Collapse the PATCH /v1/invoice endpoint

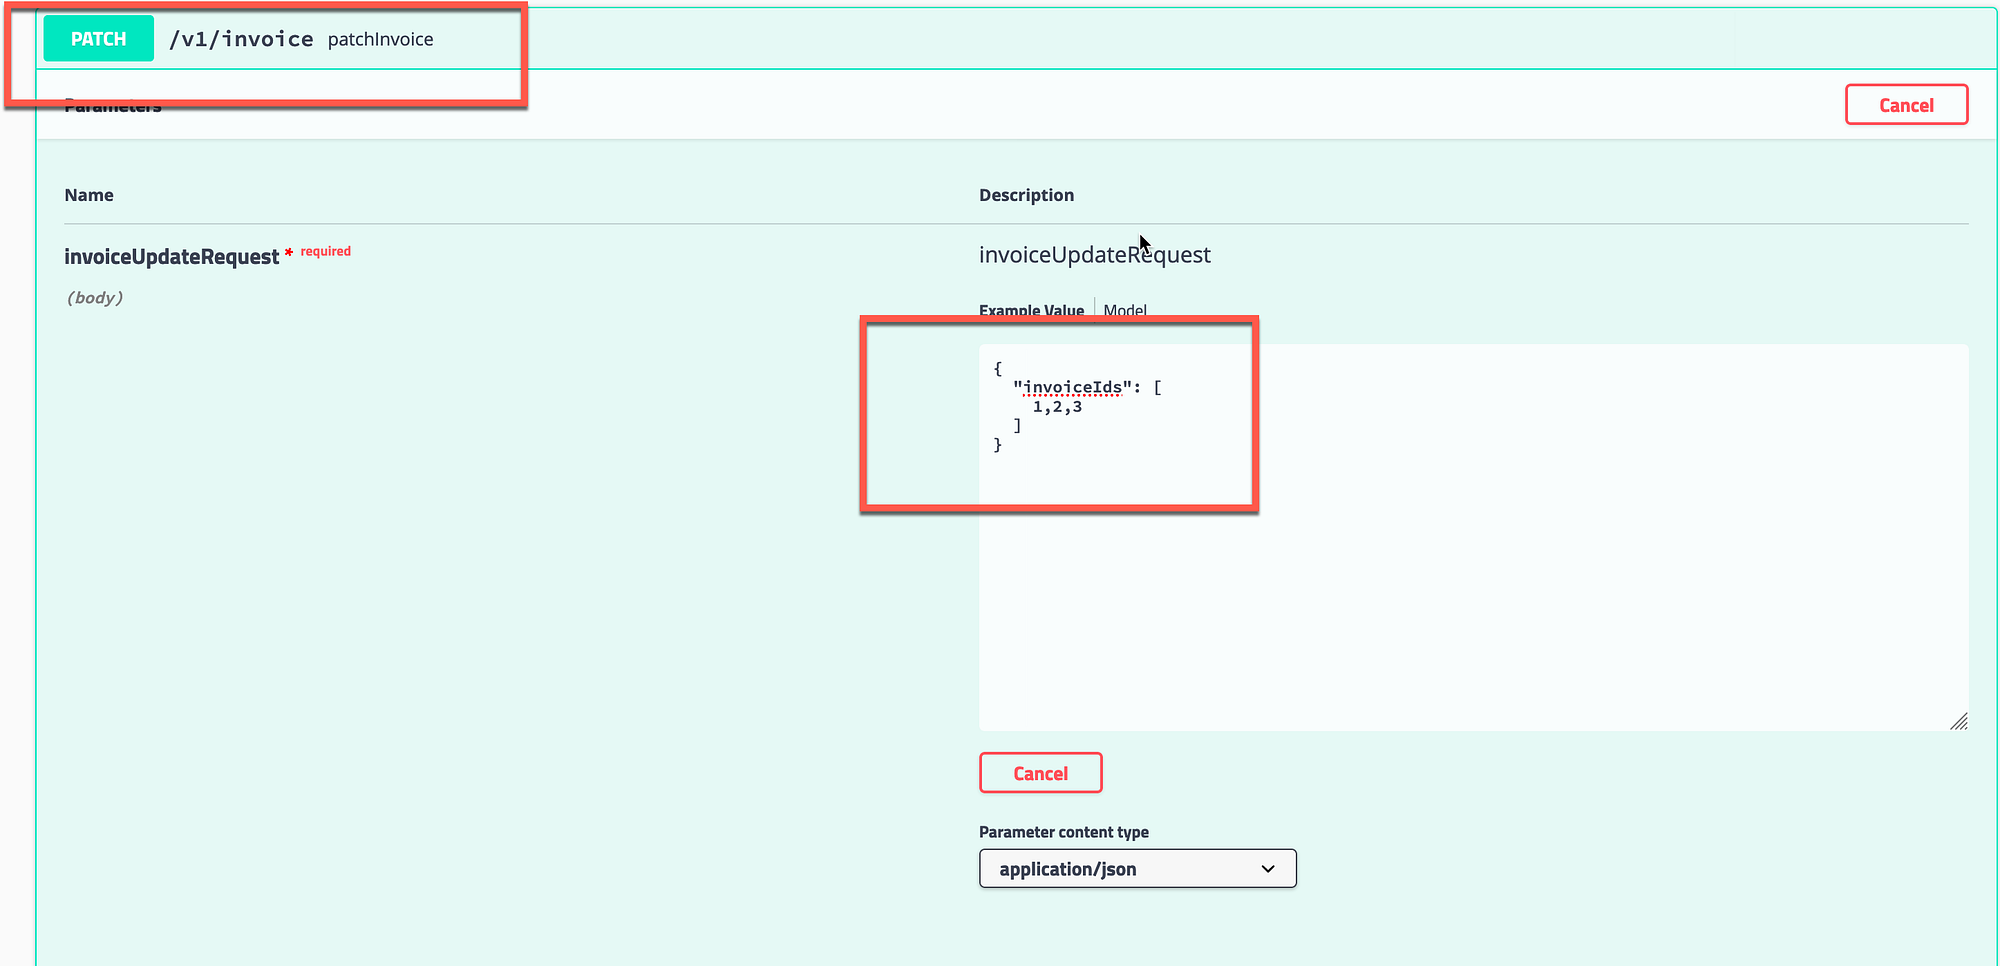(700, 38)
